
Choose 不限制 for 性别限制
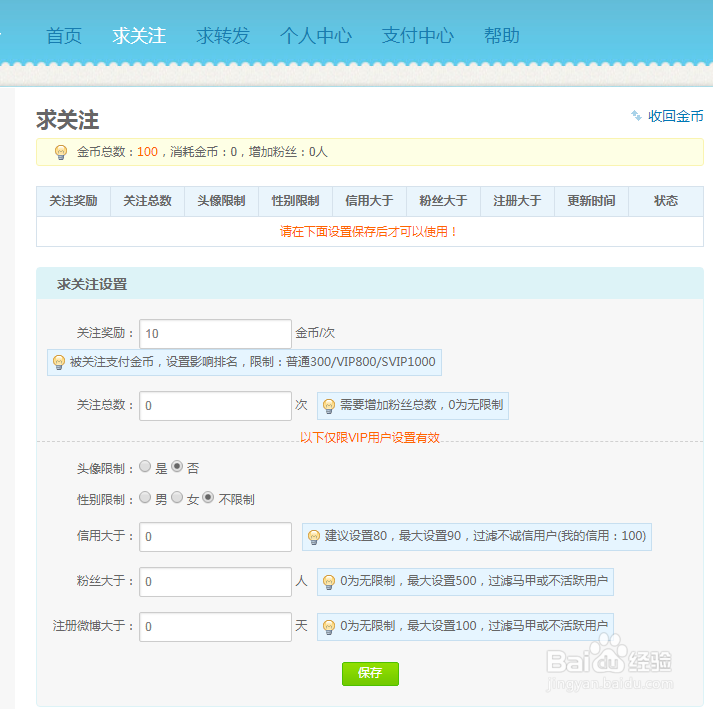[x=208, y=497]
